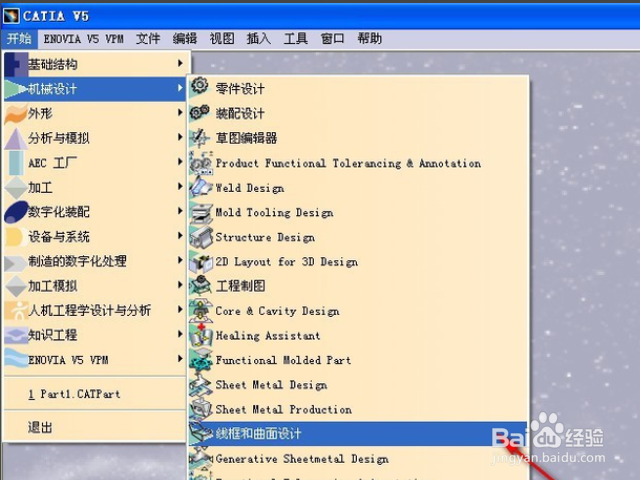The height and width of the screenshot is (480, 640).
Task: Click the 设备与系统 yellow icon
Action: (x=15, y=237)
